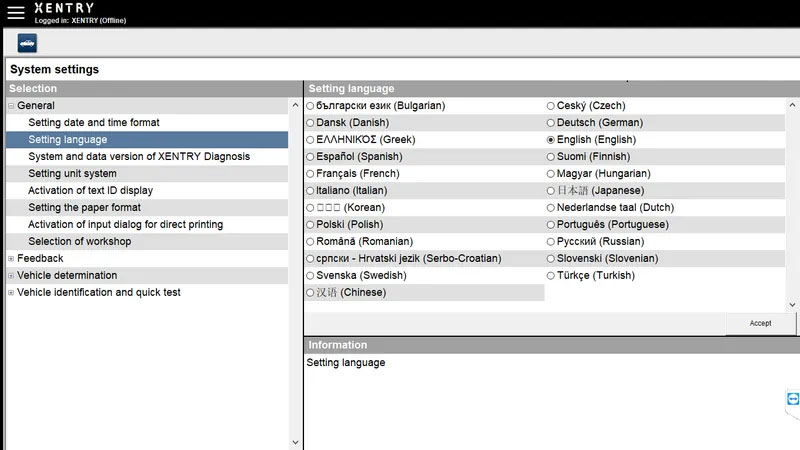
Task: Expand the Feedback tree node
Action: coord(11,259)
